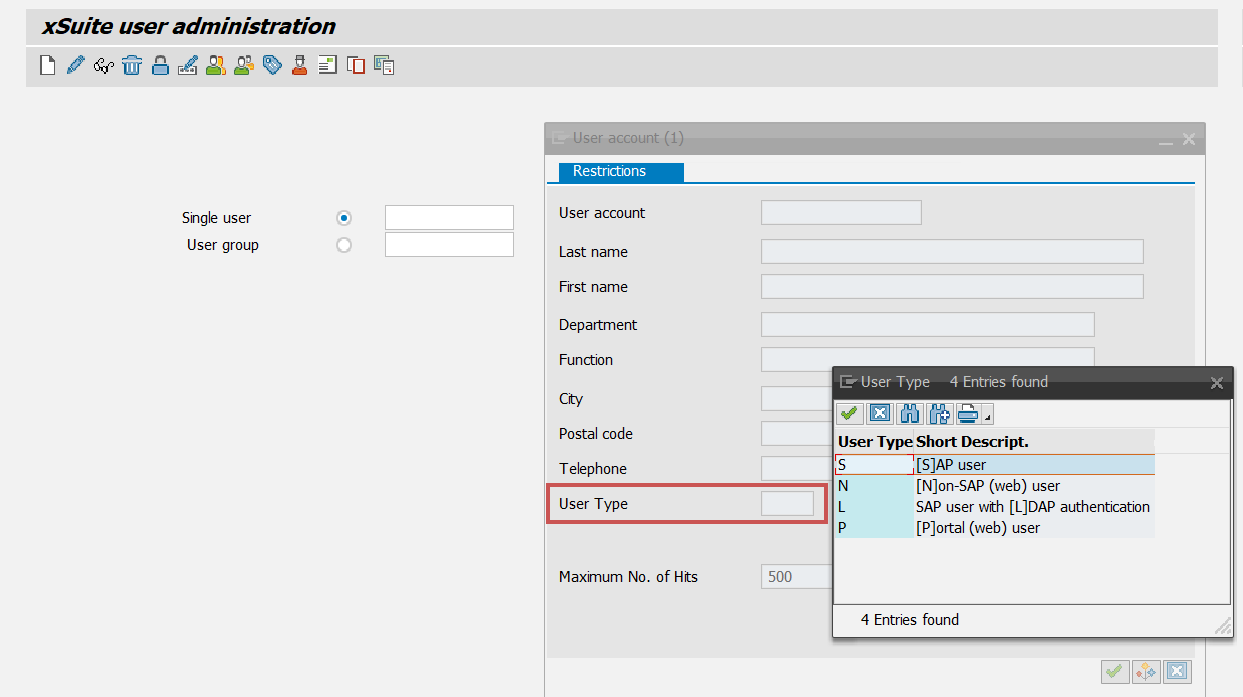
Task: Click the pencil Change user icon
Action: pos(75,66)
